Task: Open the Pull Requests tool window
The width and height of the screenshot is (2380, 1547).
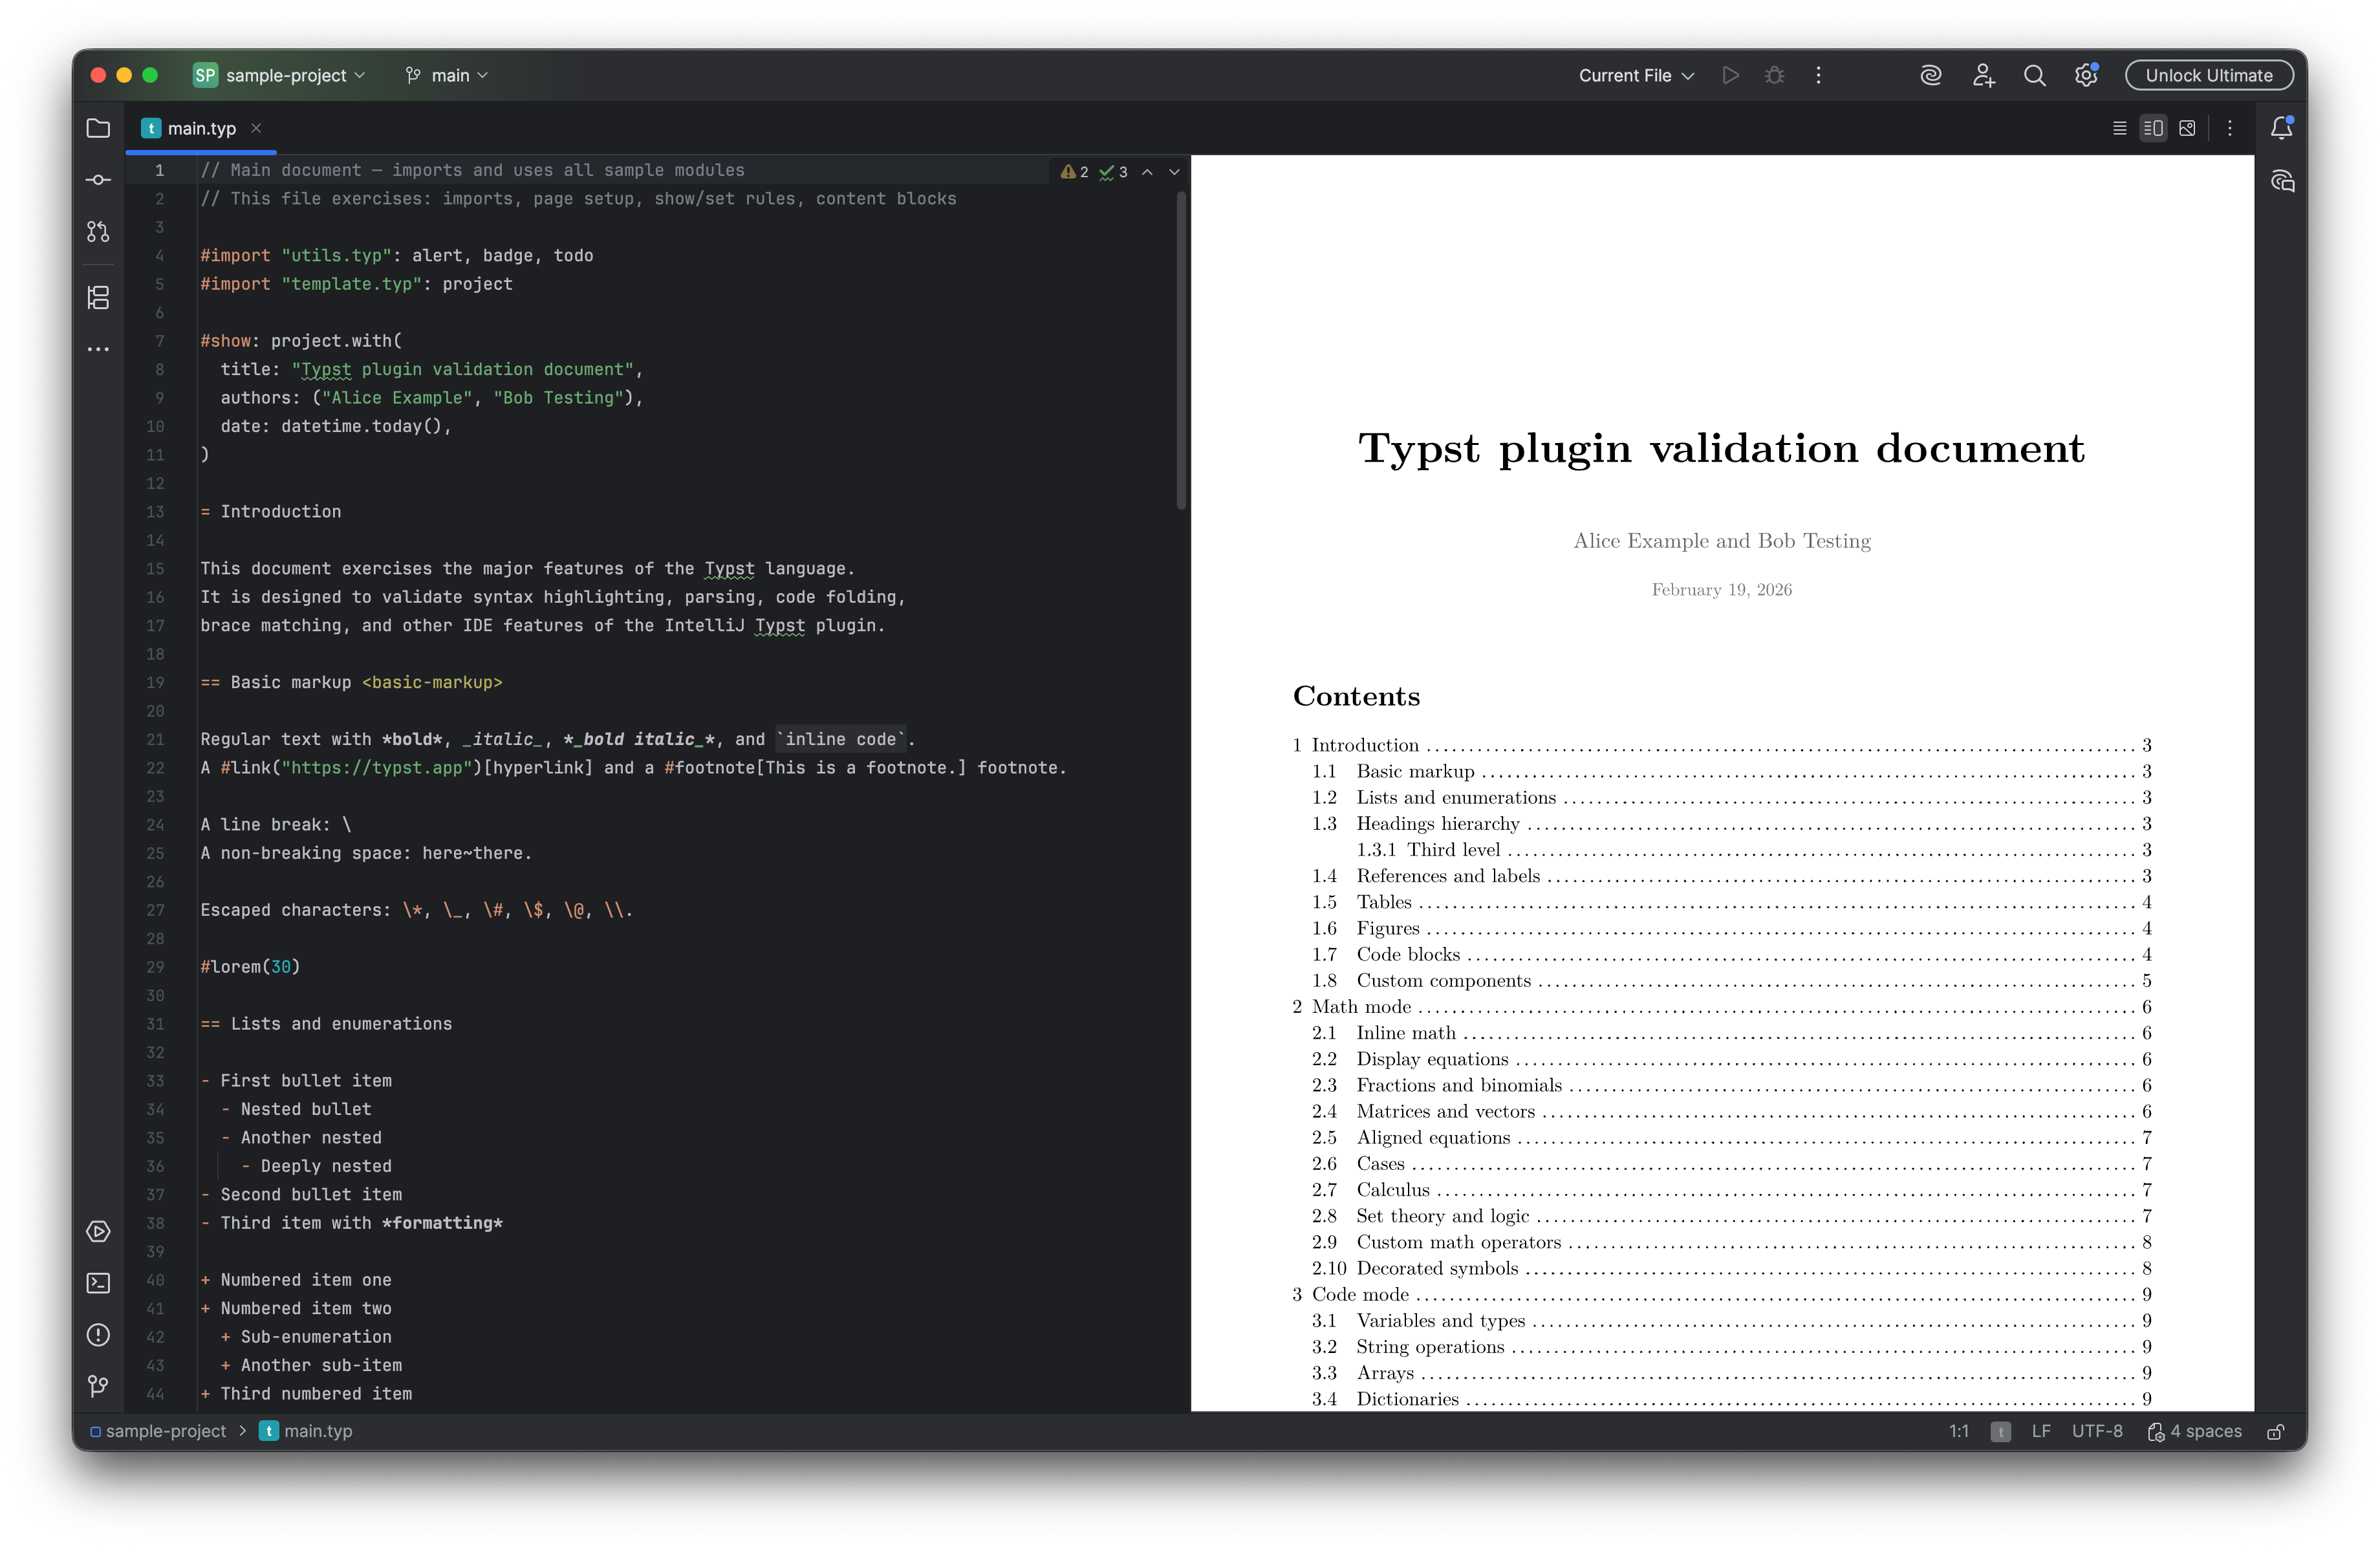Action: point(98,232)
